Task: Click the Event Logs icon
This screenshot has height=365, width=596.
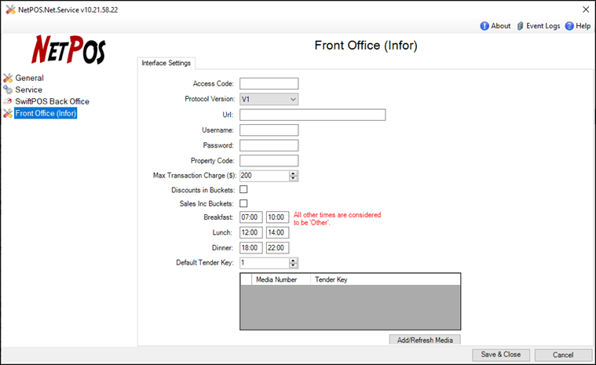Action: point(520,26)
